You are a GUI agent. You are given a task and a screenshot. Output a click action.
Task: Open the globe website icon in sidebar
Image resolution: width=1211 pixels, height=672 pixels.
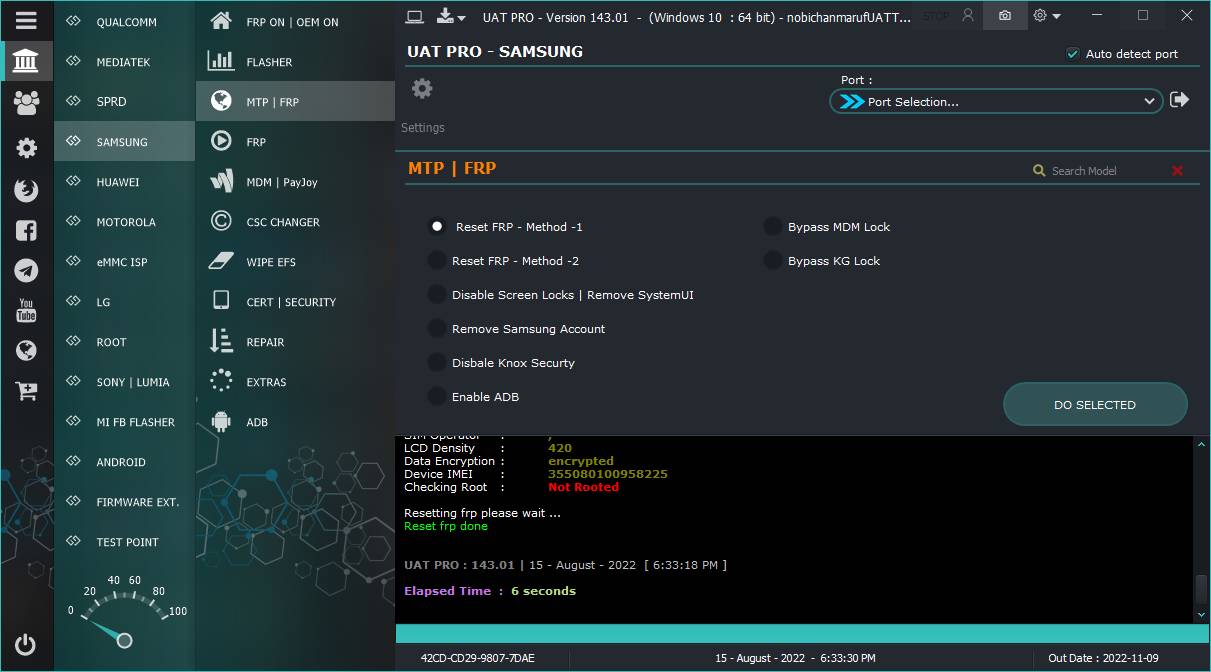[26, 350]
